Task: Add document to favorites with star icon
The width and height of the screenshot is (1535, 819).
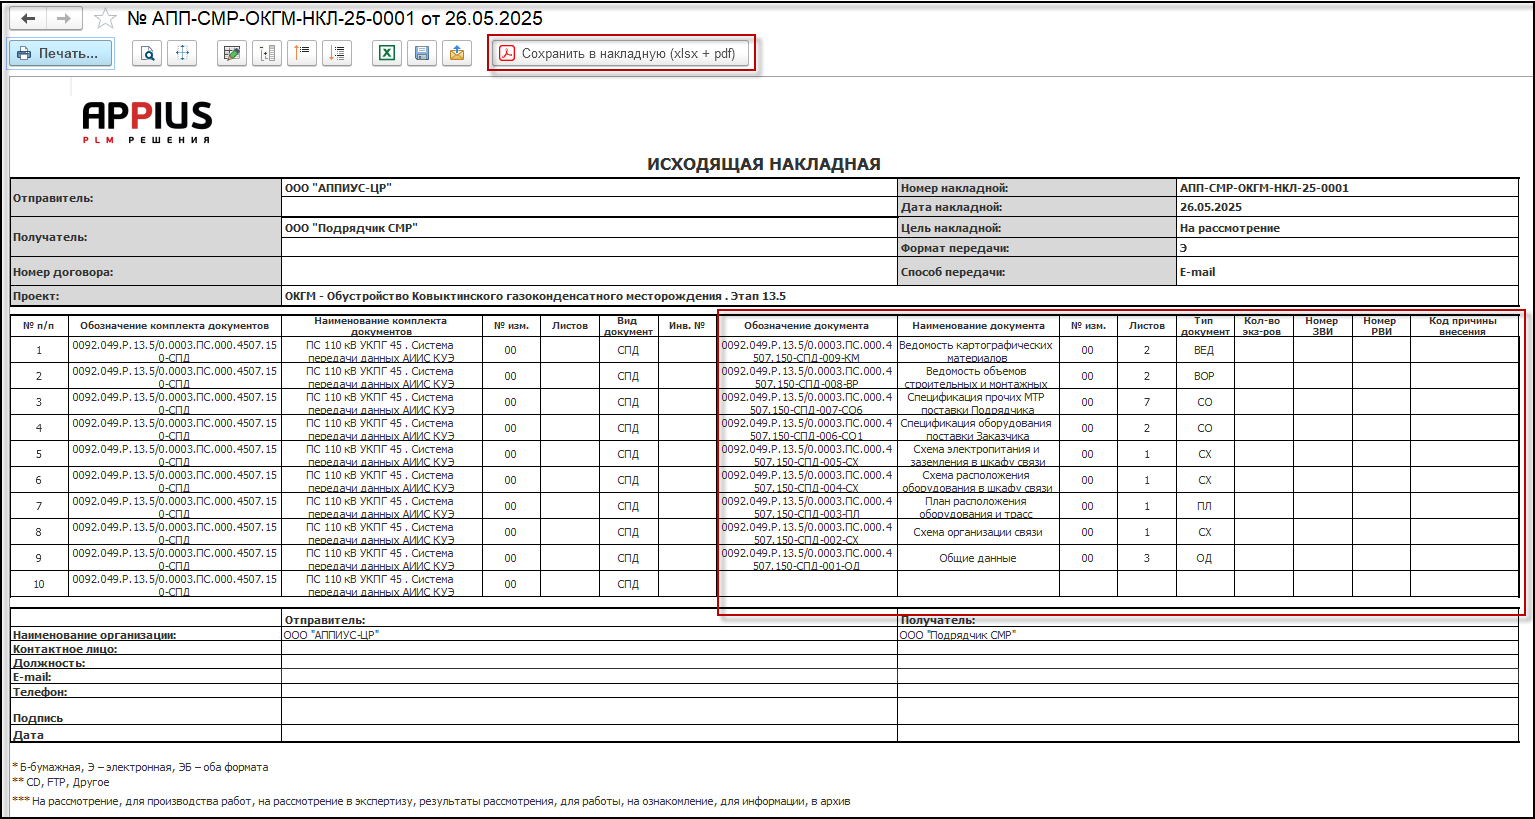Action: [x=105, y=19]
